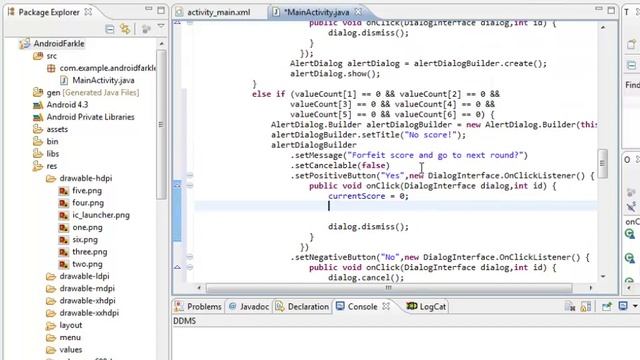This screenshot has height=360, width=640.
Task: Click editor horizontal scrollbar right arrow
Action: (591, 288)
